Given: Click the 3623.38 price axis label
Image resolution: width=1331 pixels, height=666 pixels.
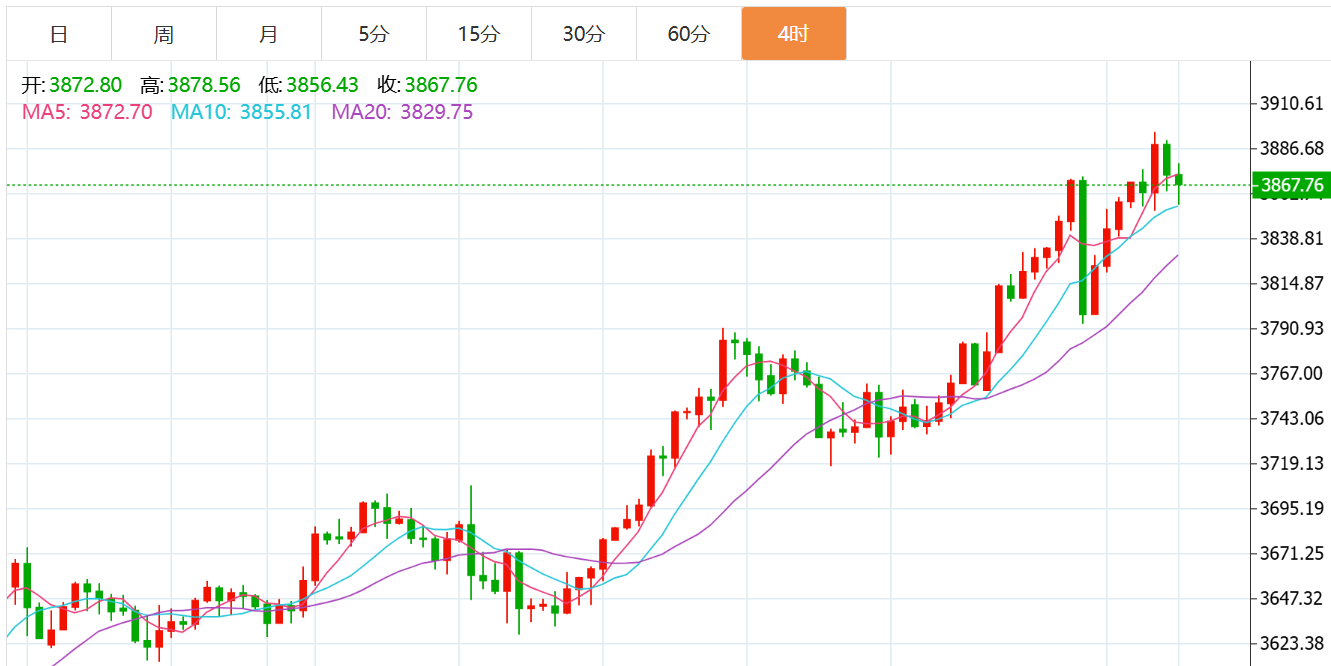Looking at the screenshot, I should coord(1291,643).
